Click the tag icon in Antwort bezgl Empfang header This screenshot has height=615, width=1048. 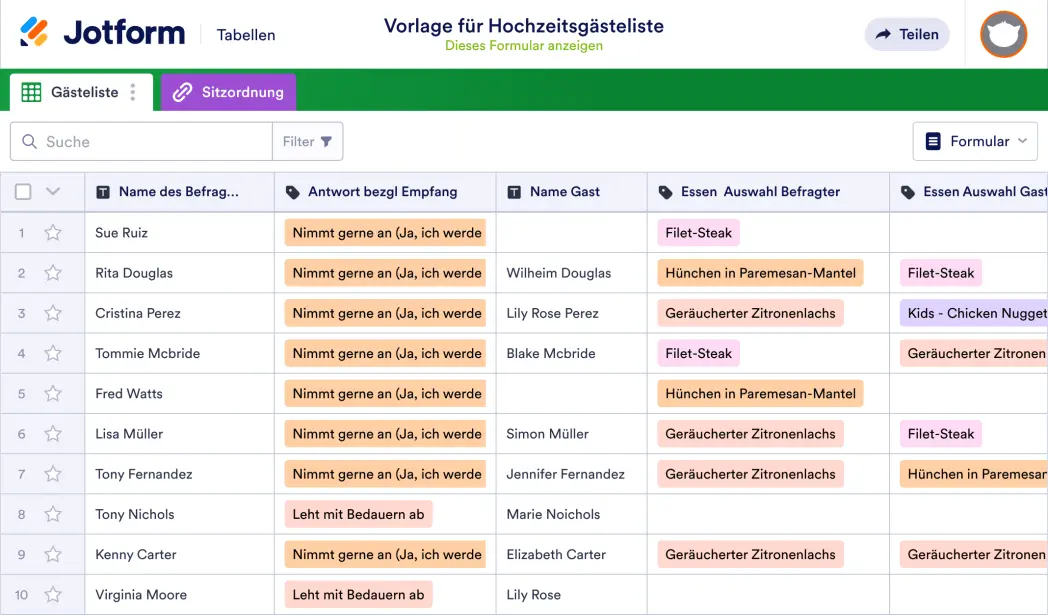click(293, 191)
